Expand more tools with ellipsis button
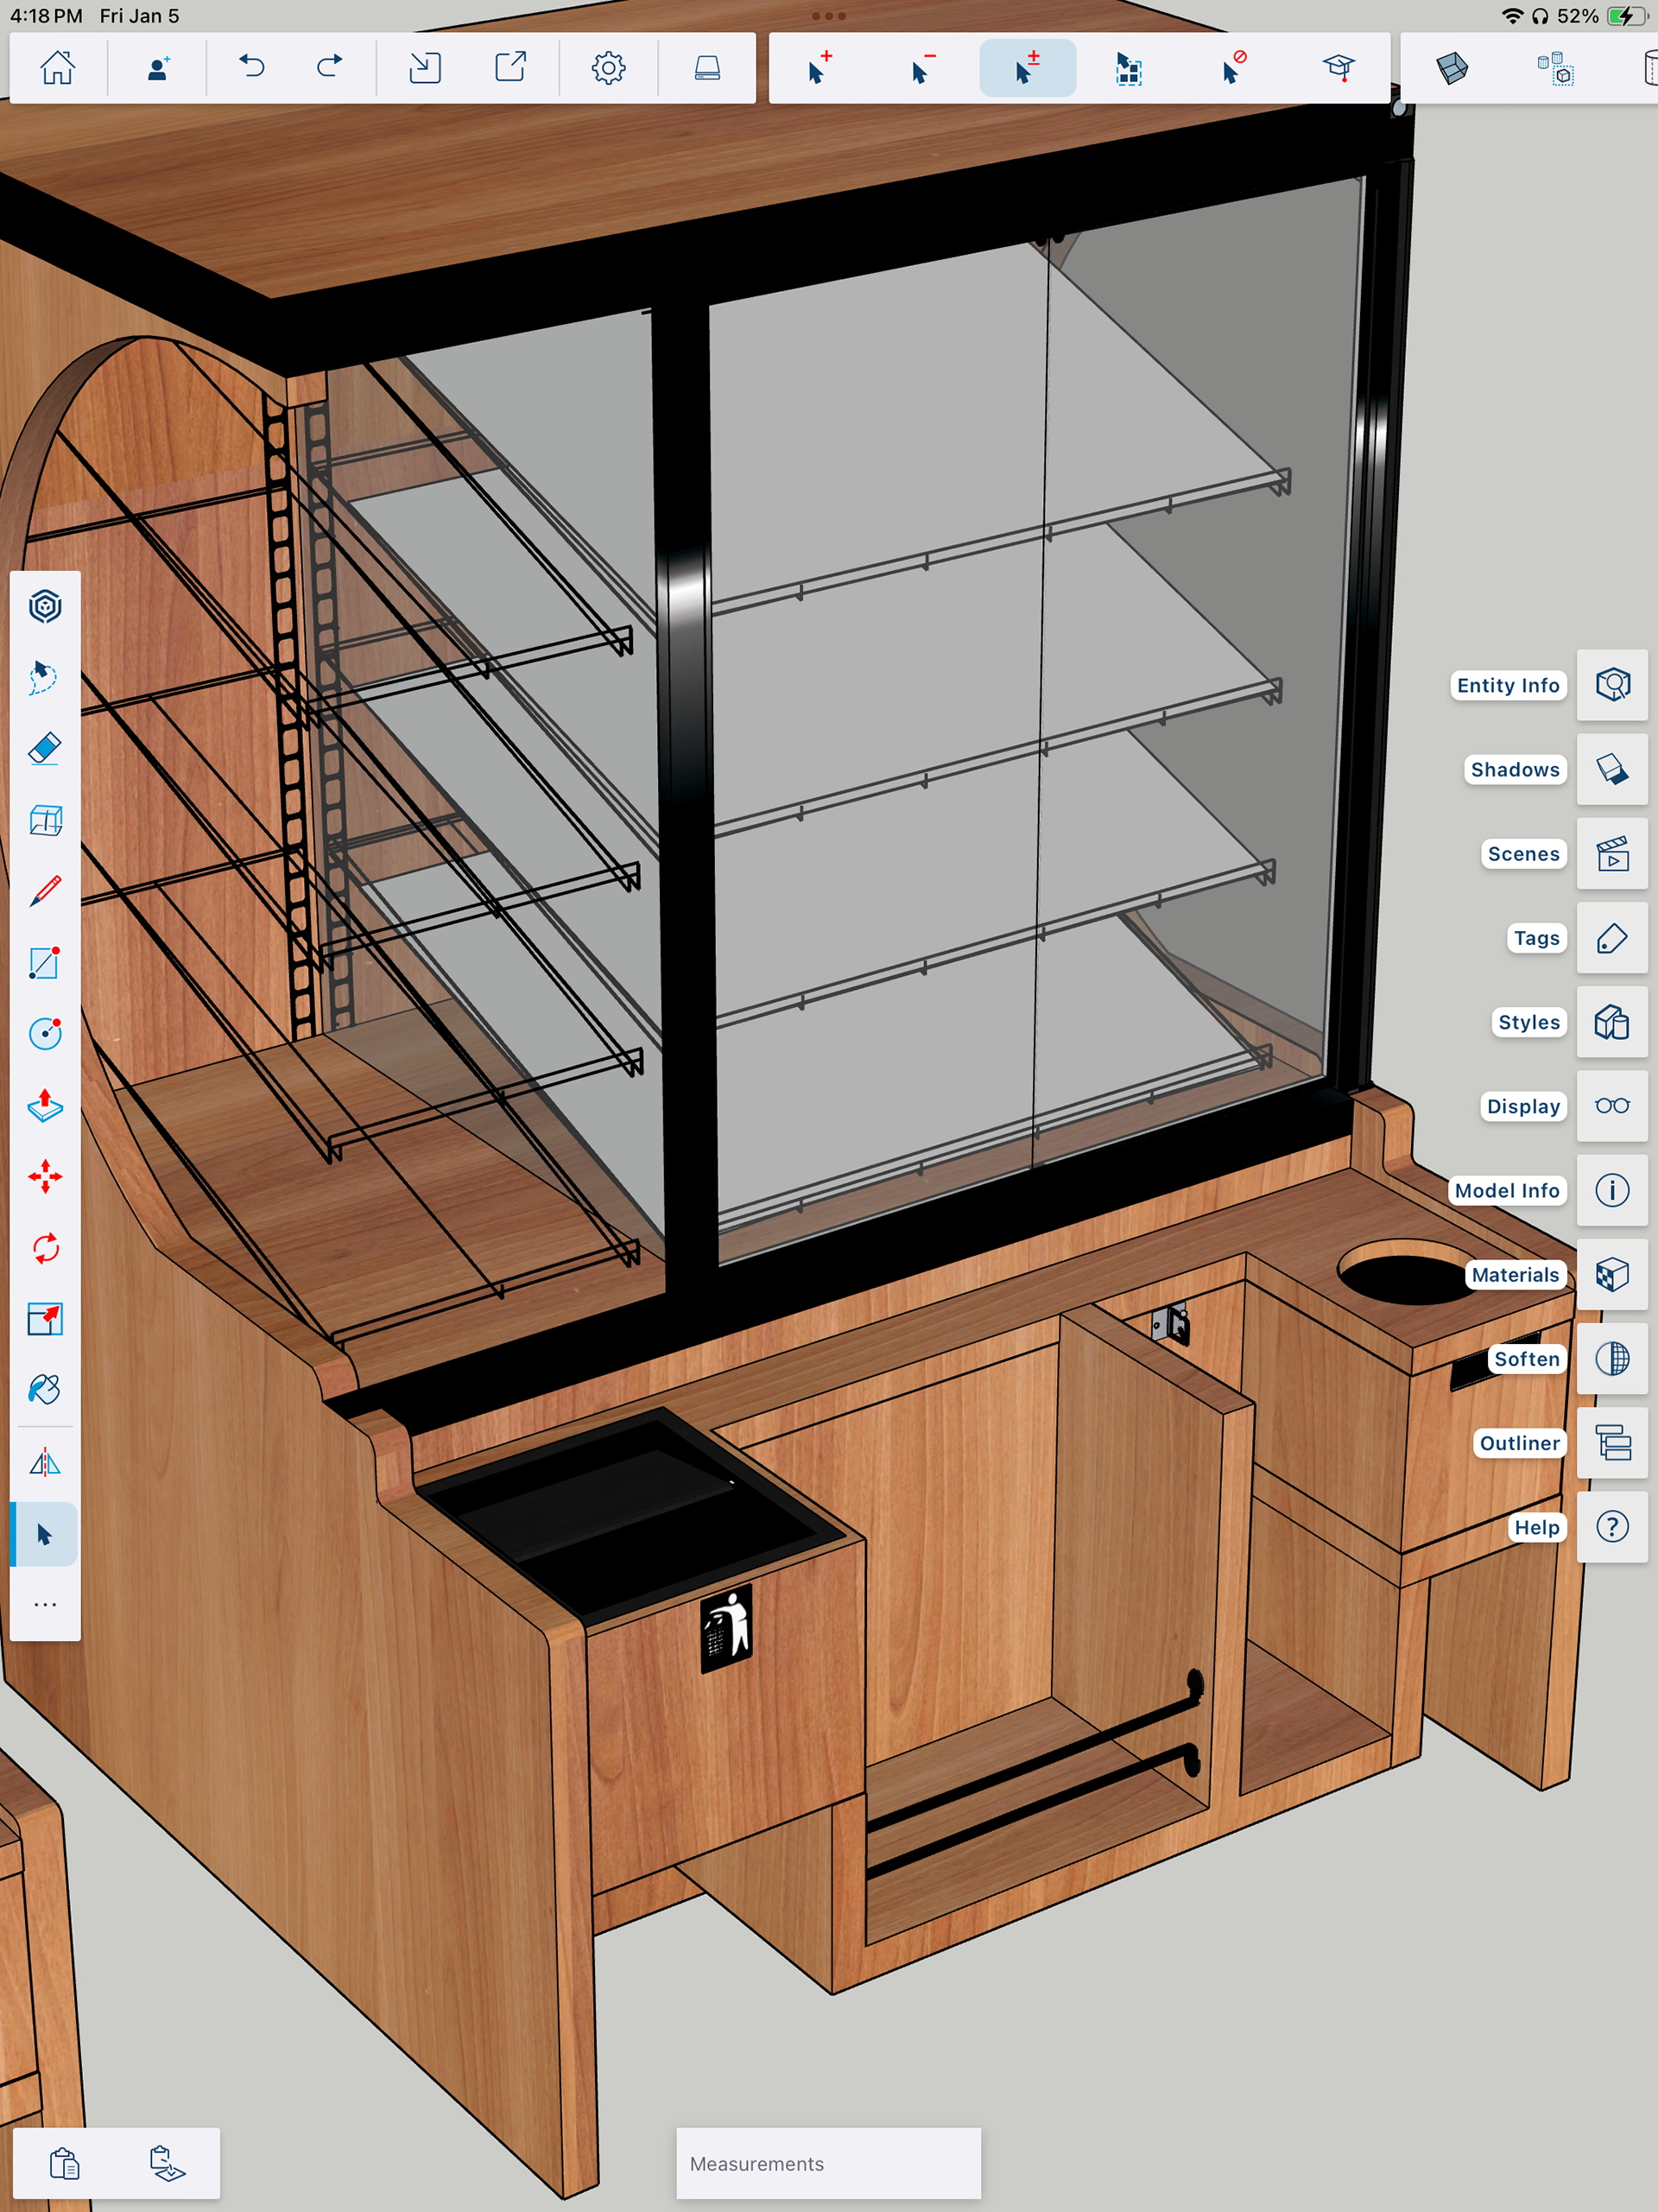The height and width of the screenshot is (2212, 1658). (45, 1604)
